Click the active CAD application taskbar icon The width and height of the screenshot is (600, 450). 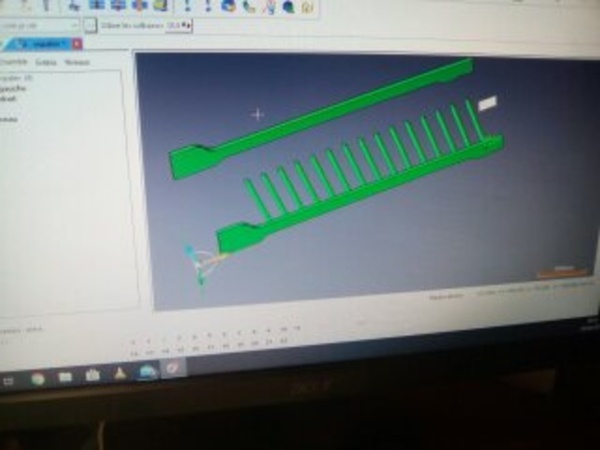(x=172, y=369)
